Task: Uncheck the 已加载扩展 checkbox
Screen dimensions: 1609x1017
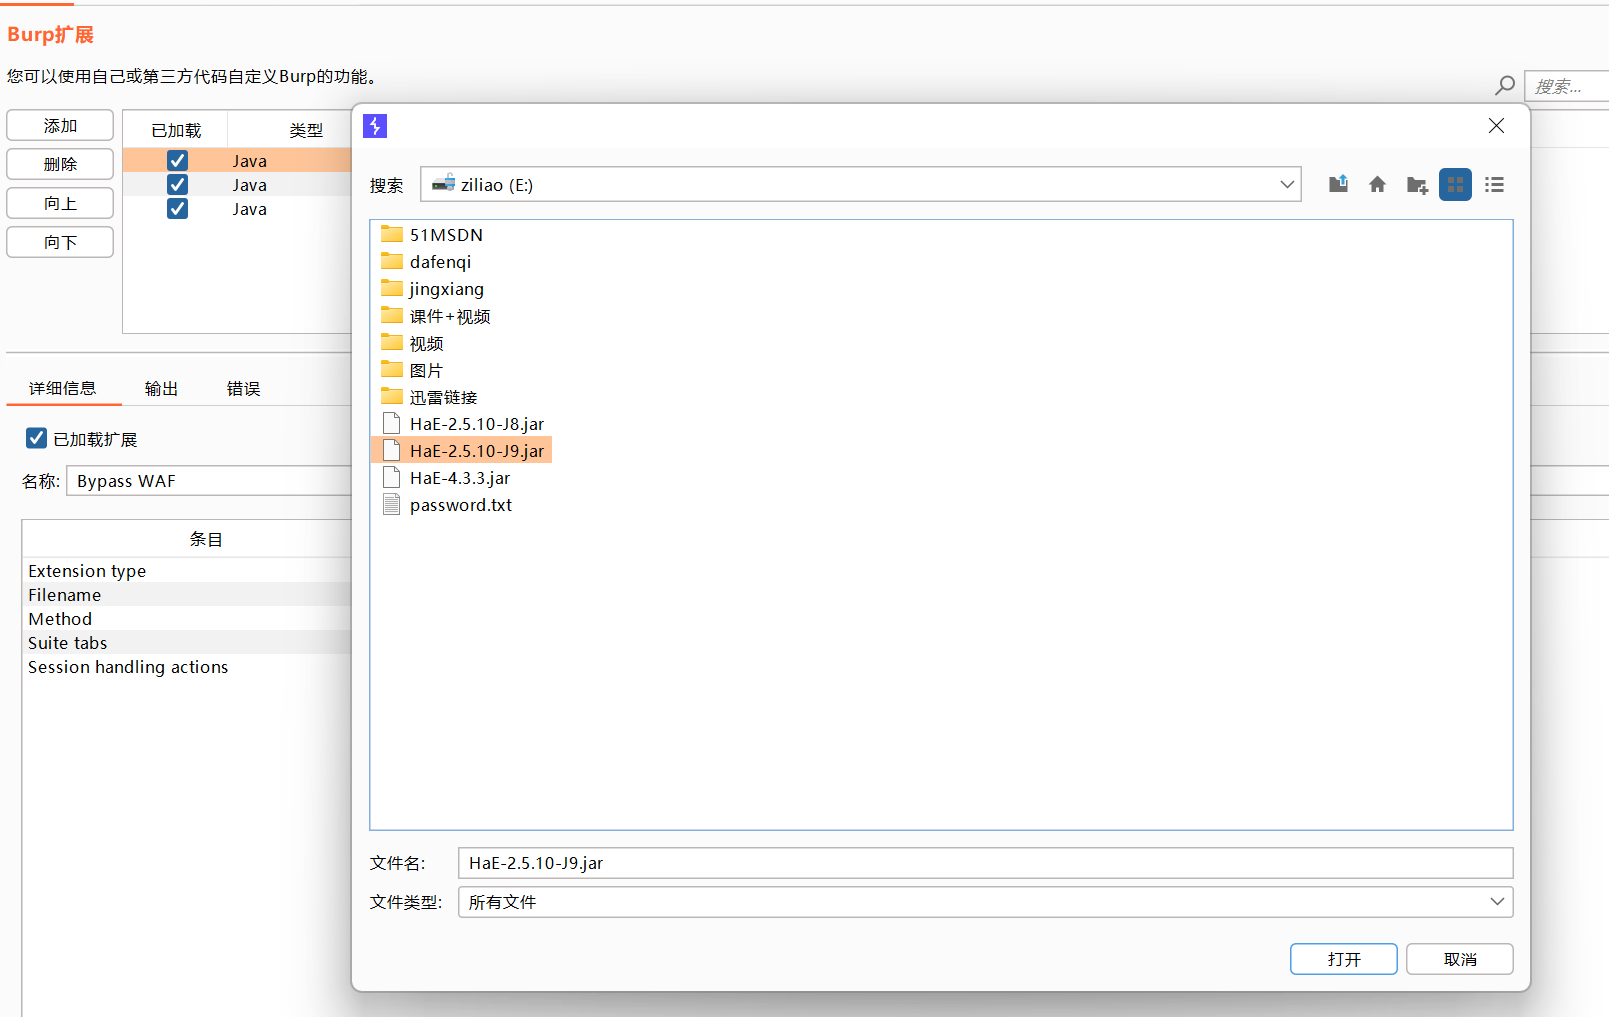Action: point(36,438)
